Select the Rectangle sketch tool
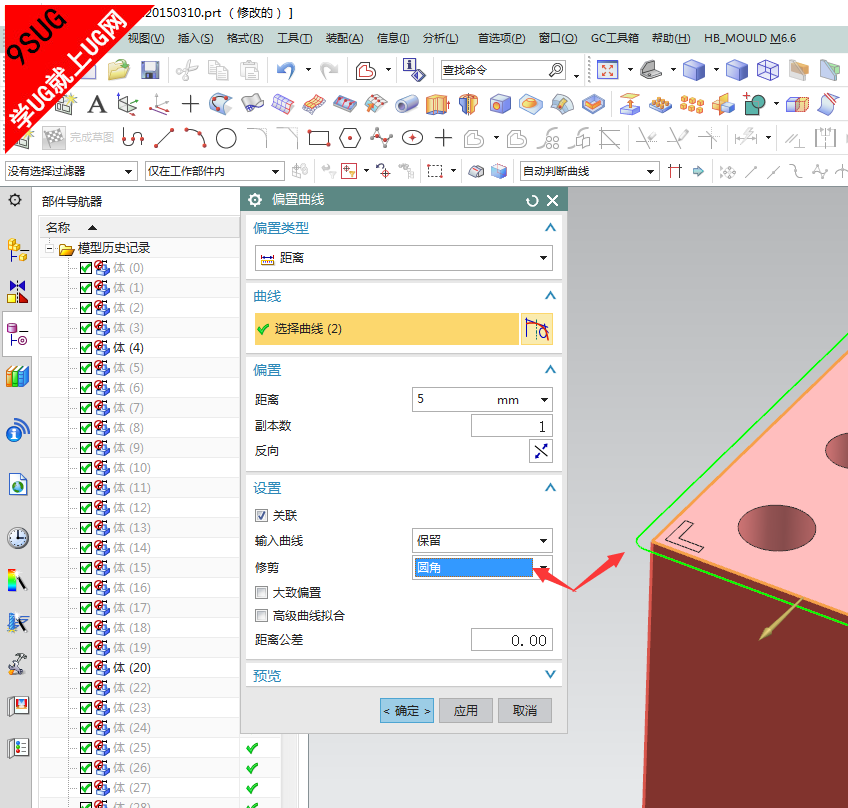 [x=319, y=138]
